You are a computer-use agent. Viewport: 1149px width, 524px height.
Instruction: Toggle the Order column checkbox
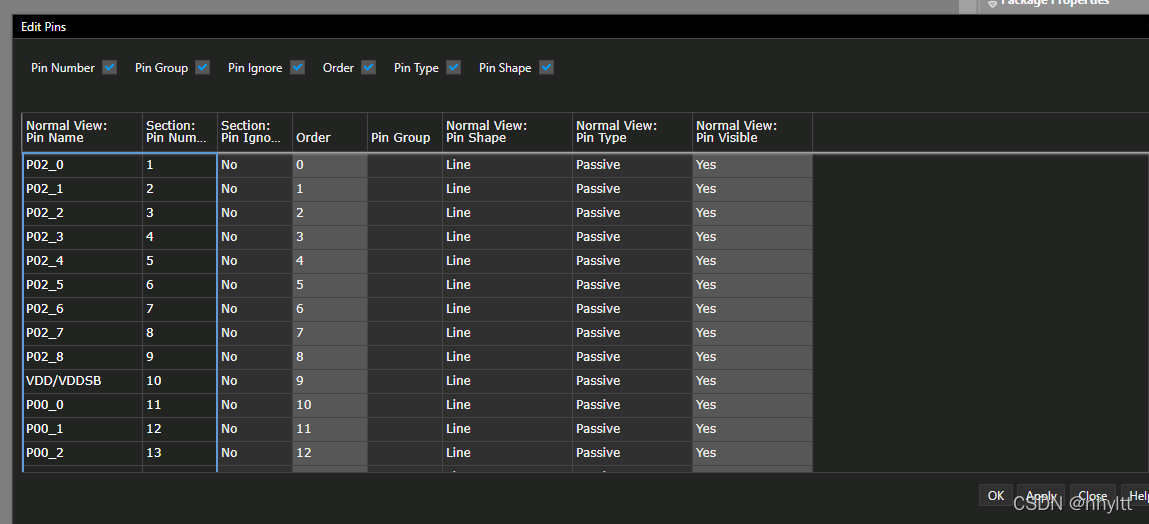(x=369, y=68)
